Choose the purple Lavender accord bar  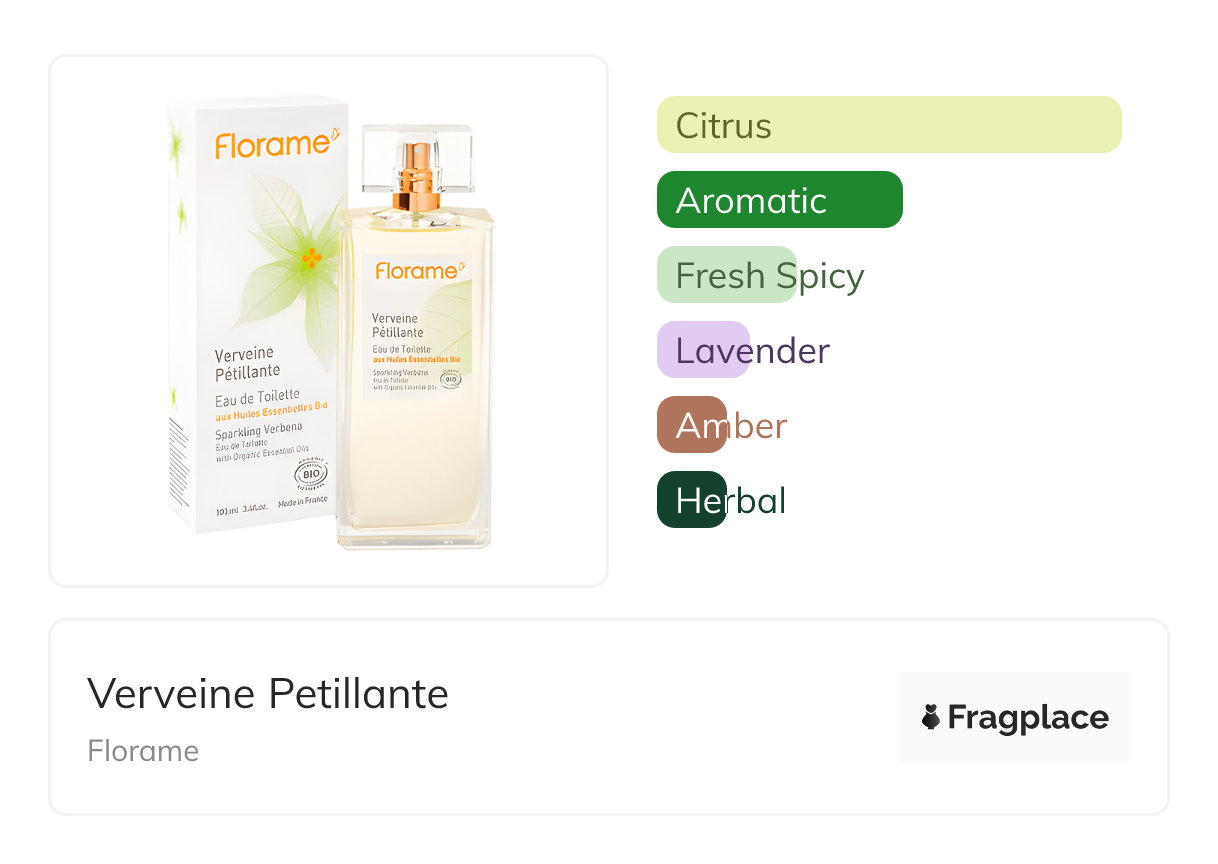click(703, 350)
